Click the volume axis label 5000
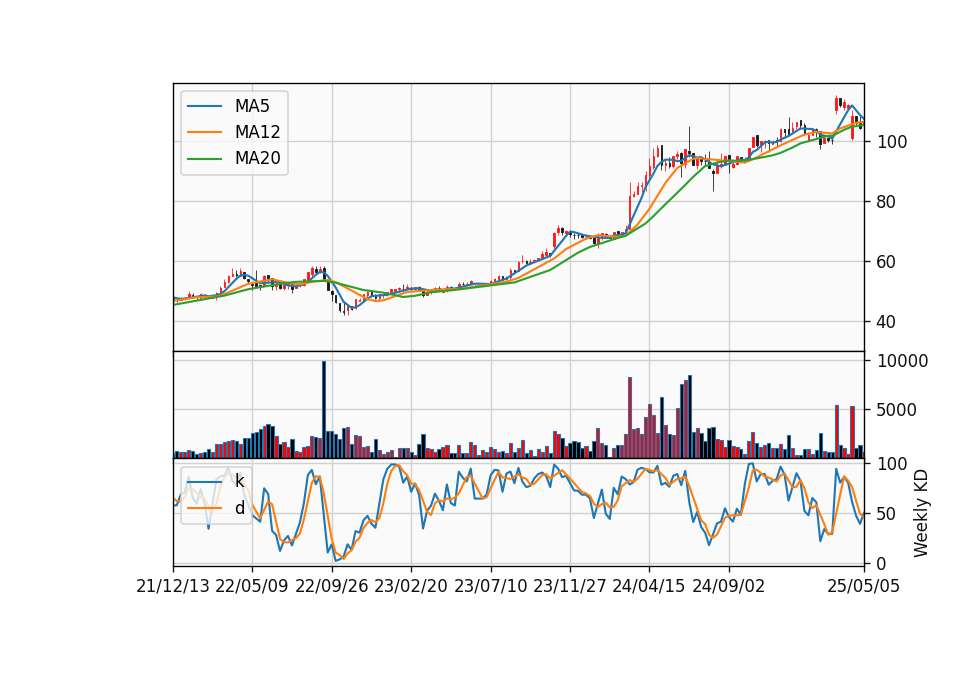Viewport: 960px width, 690px height. coord(897,410)
